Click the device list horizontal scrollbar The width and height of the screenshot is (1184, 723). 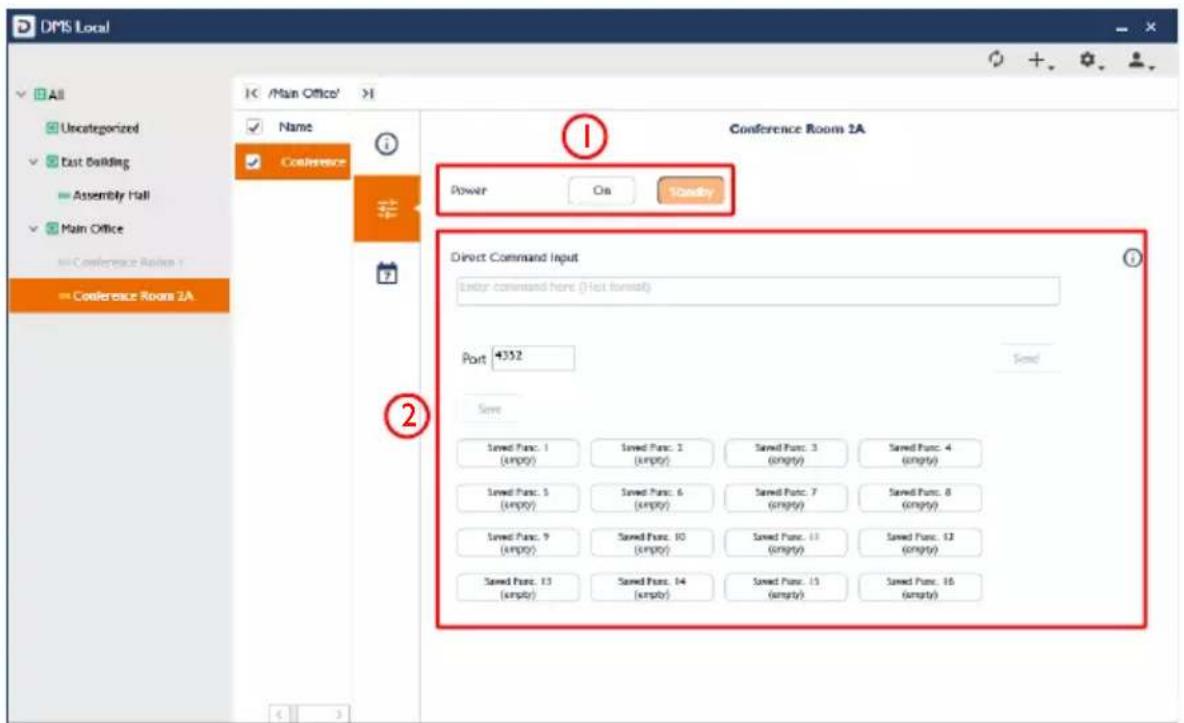click(310, 713)
